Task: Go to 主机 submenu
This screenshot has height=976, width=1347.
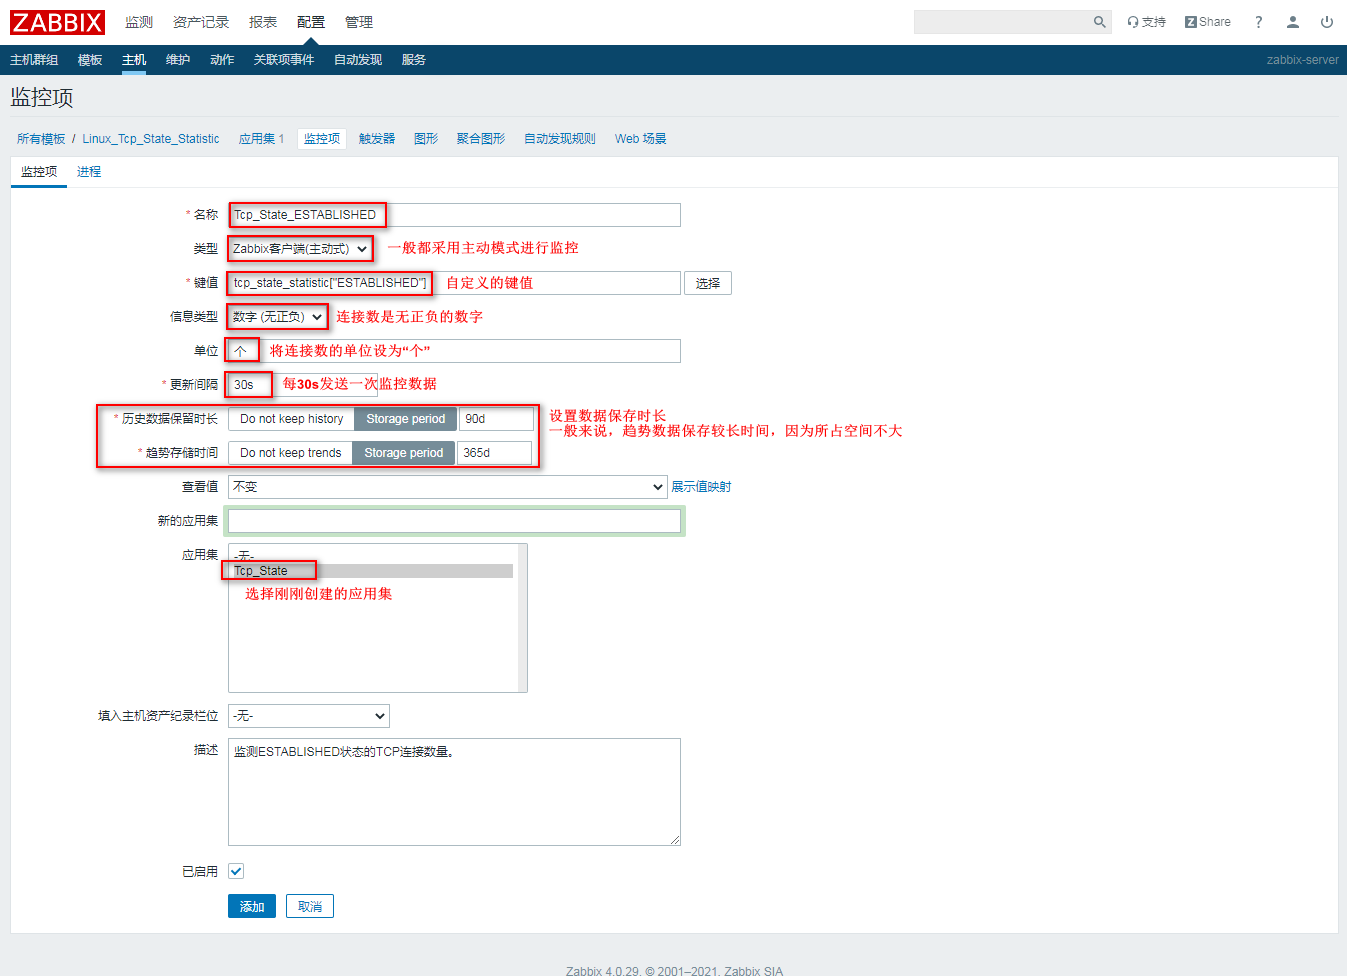Action: coord(134,60)
